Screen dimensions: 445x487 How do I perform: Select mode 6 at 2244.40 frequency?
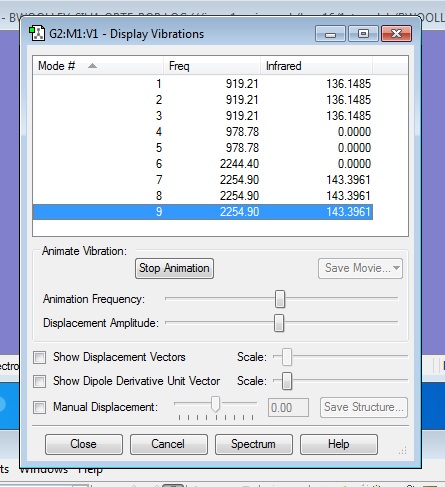[x=203, y=164]
